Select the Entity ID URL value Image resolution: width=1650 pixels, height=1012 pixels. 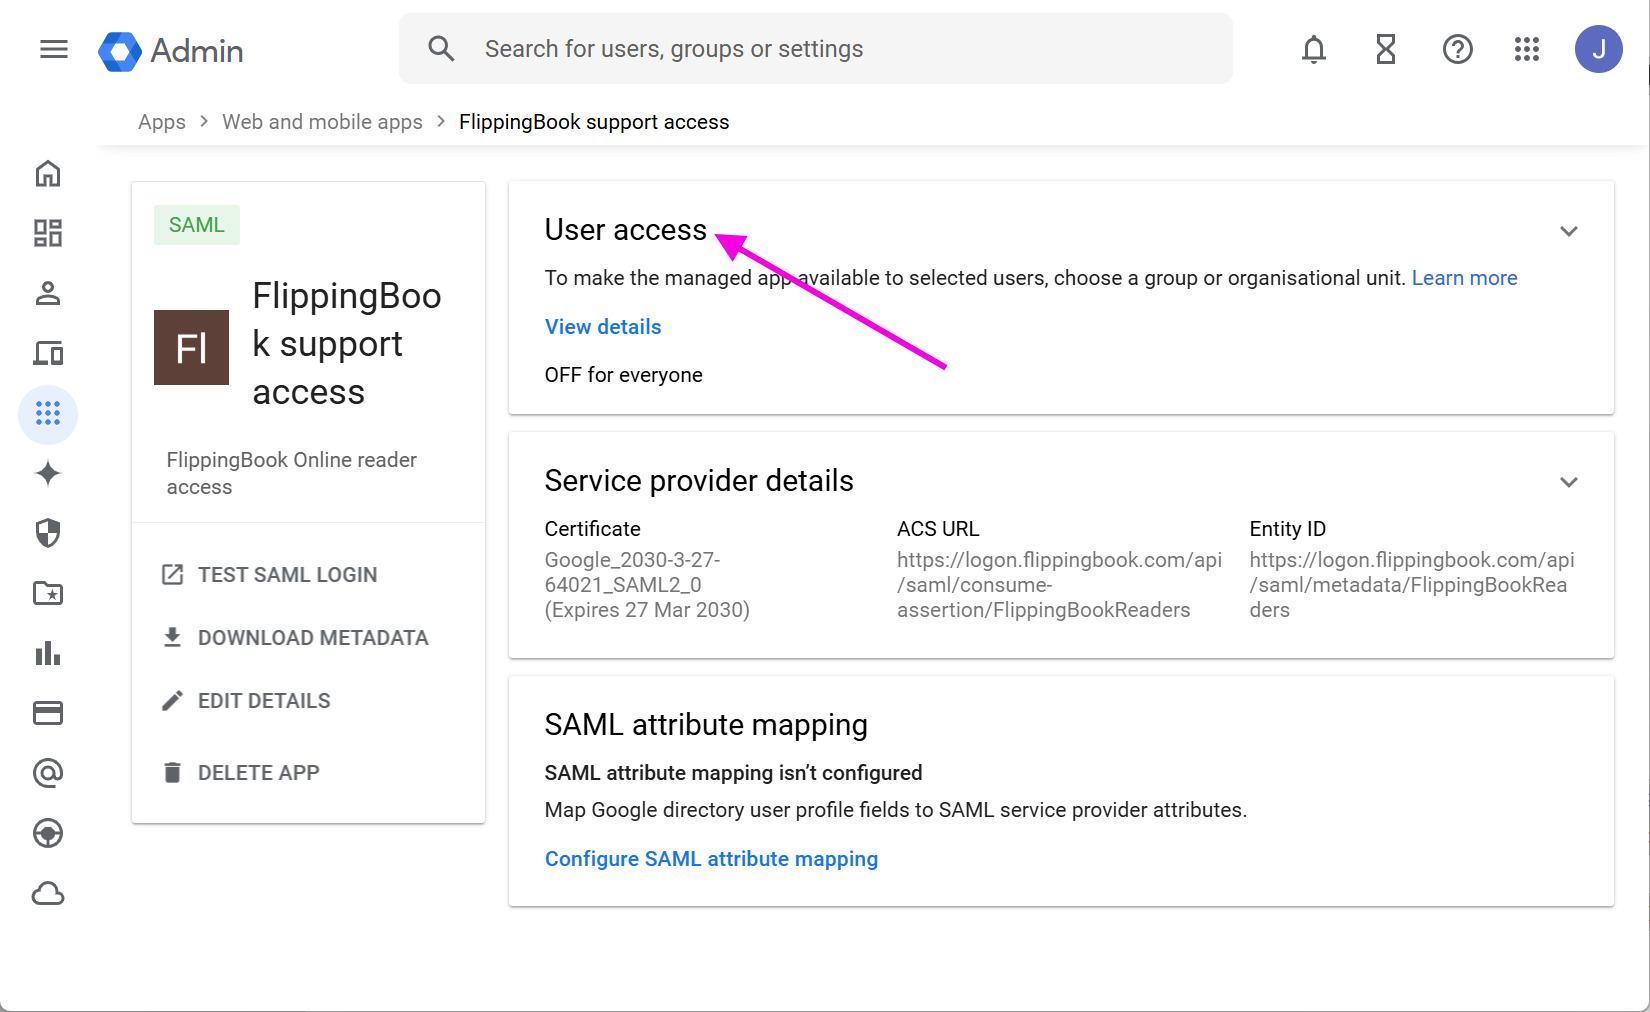click(x=1412, y=585)
